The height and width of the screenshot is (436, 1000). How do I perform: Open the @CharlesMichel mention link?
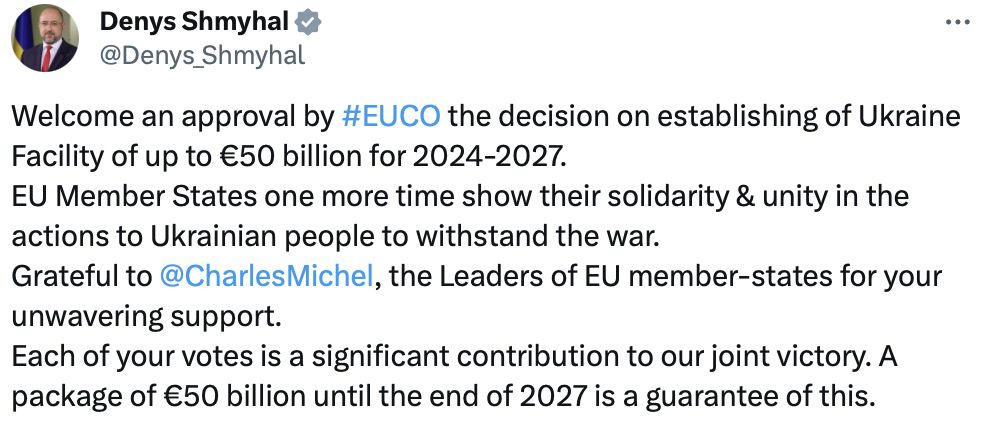click(267, 275)
